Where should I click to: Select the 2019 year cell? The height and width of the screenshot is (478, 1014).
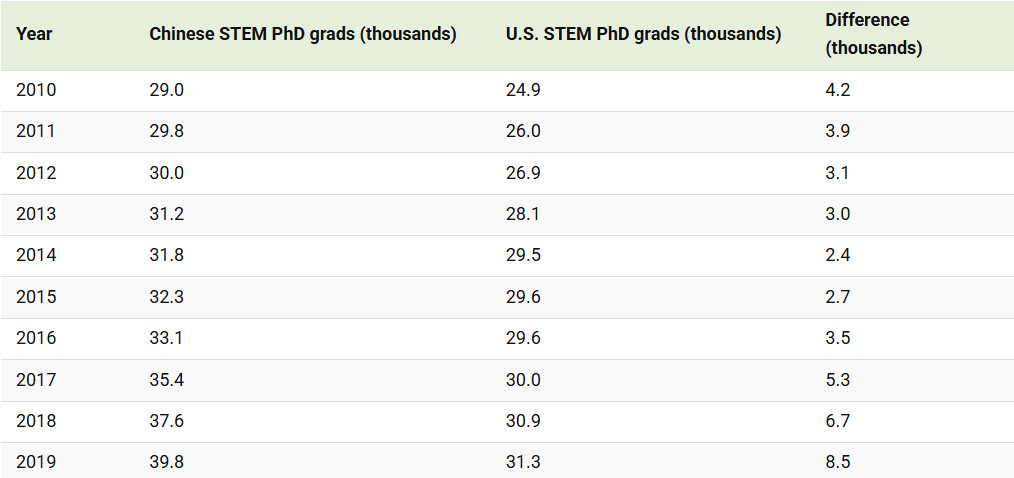36,462
